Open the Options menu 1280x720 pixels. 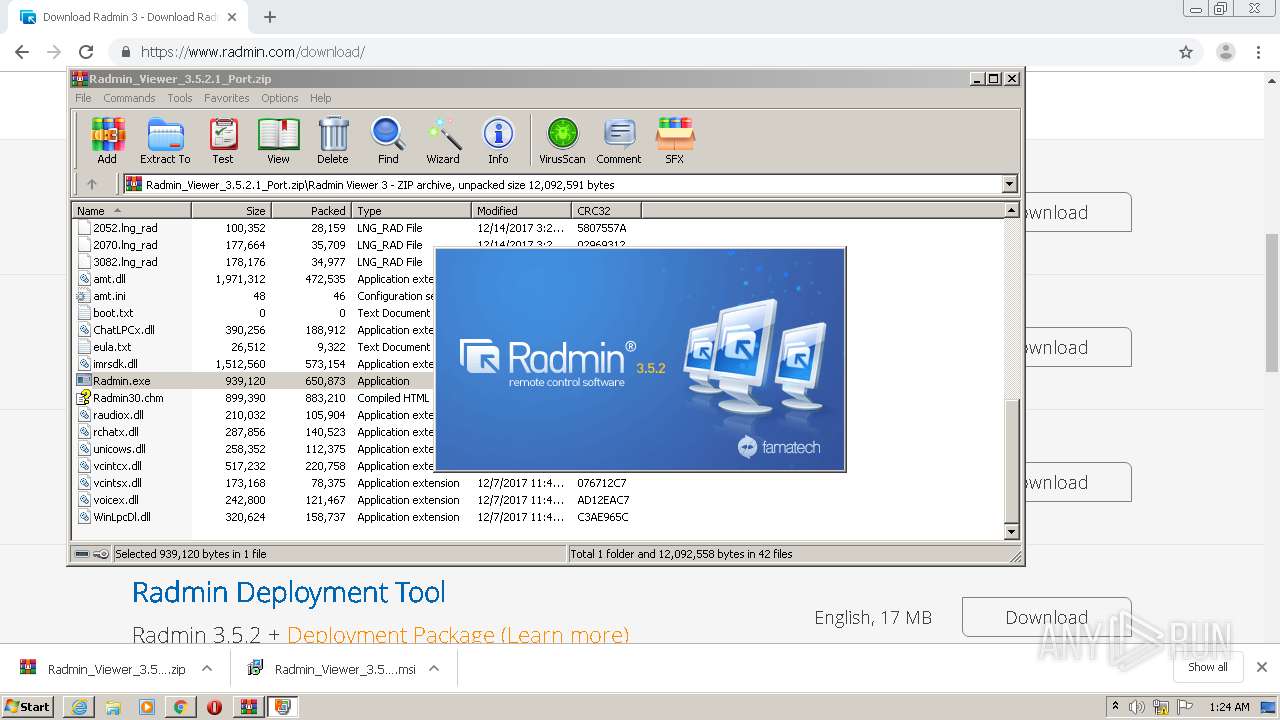[280, 98]
